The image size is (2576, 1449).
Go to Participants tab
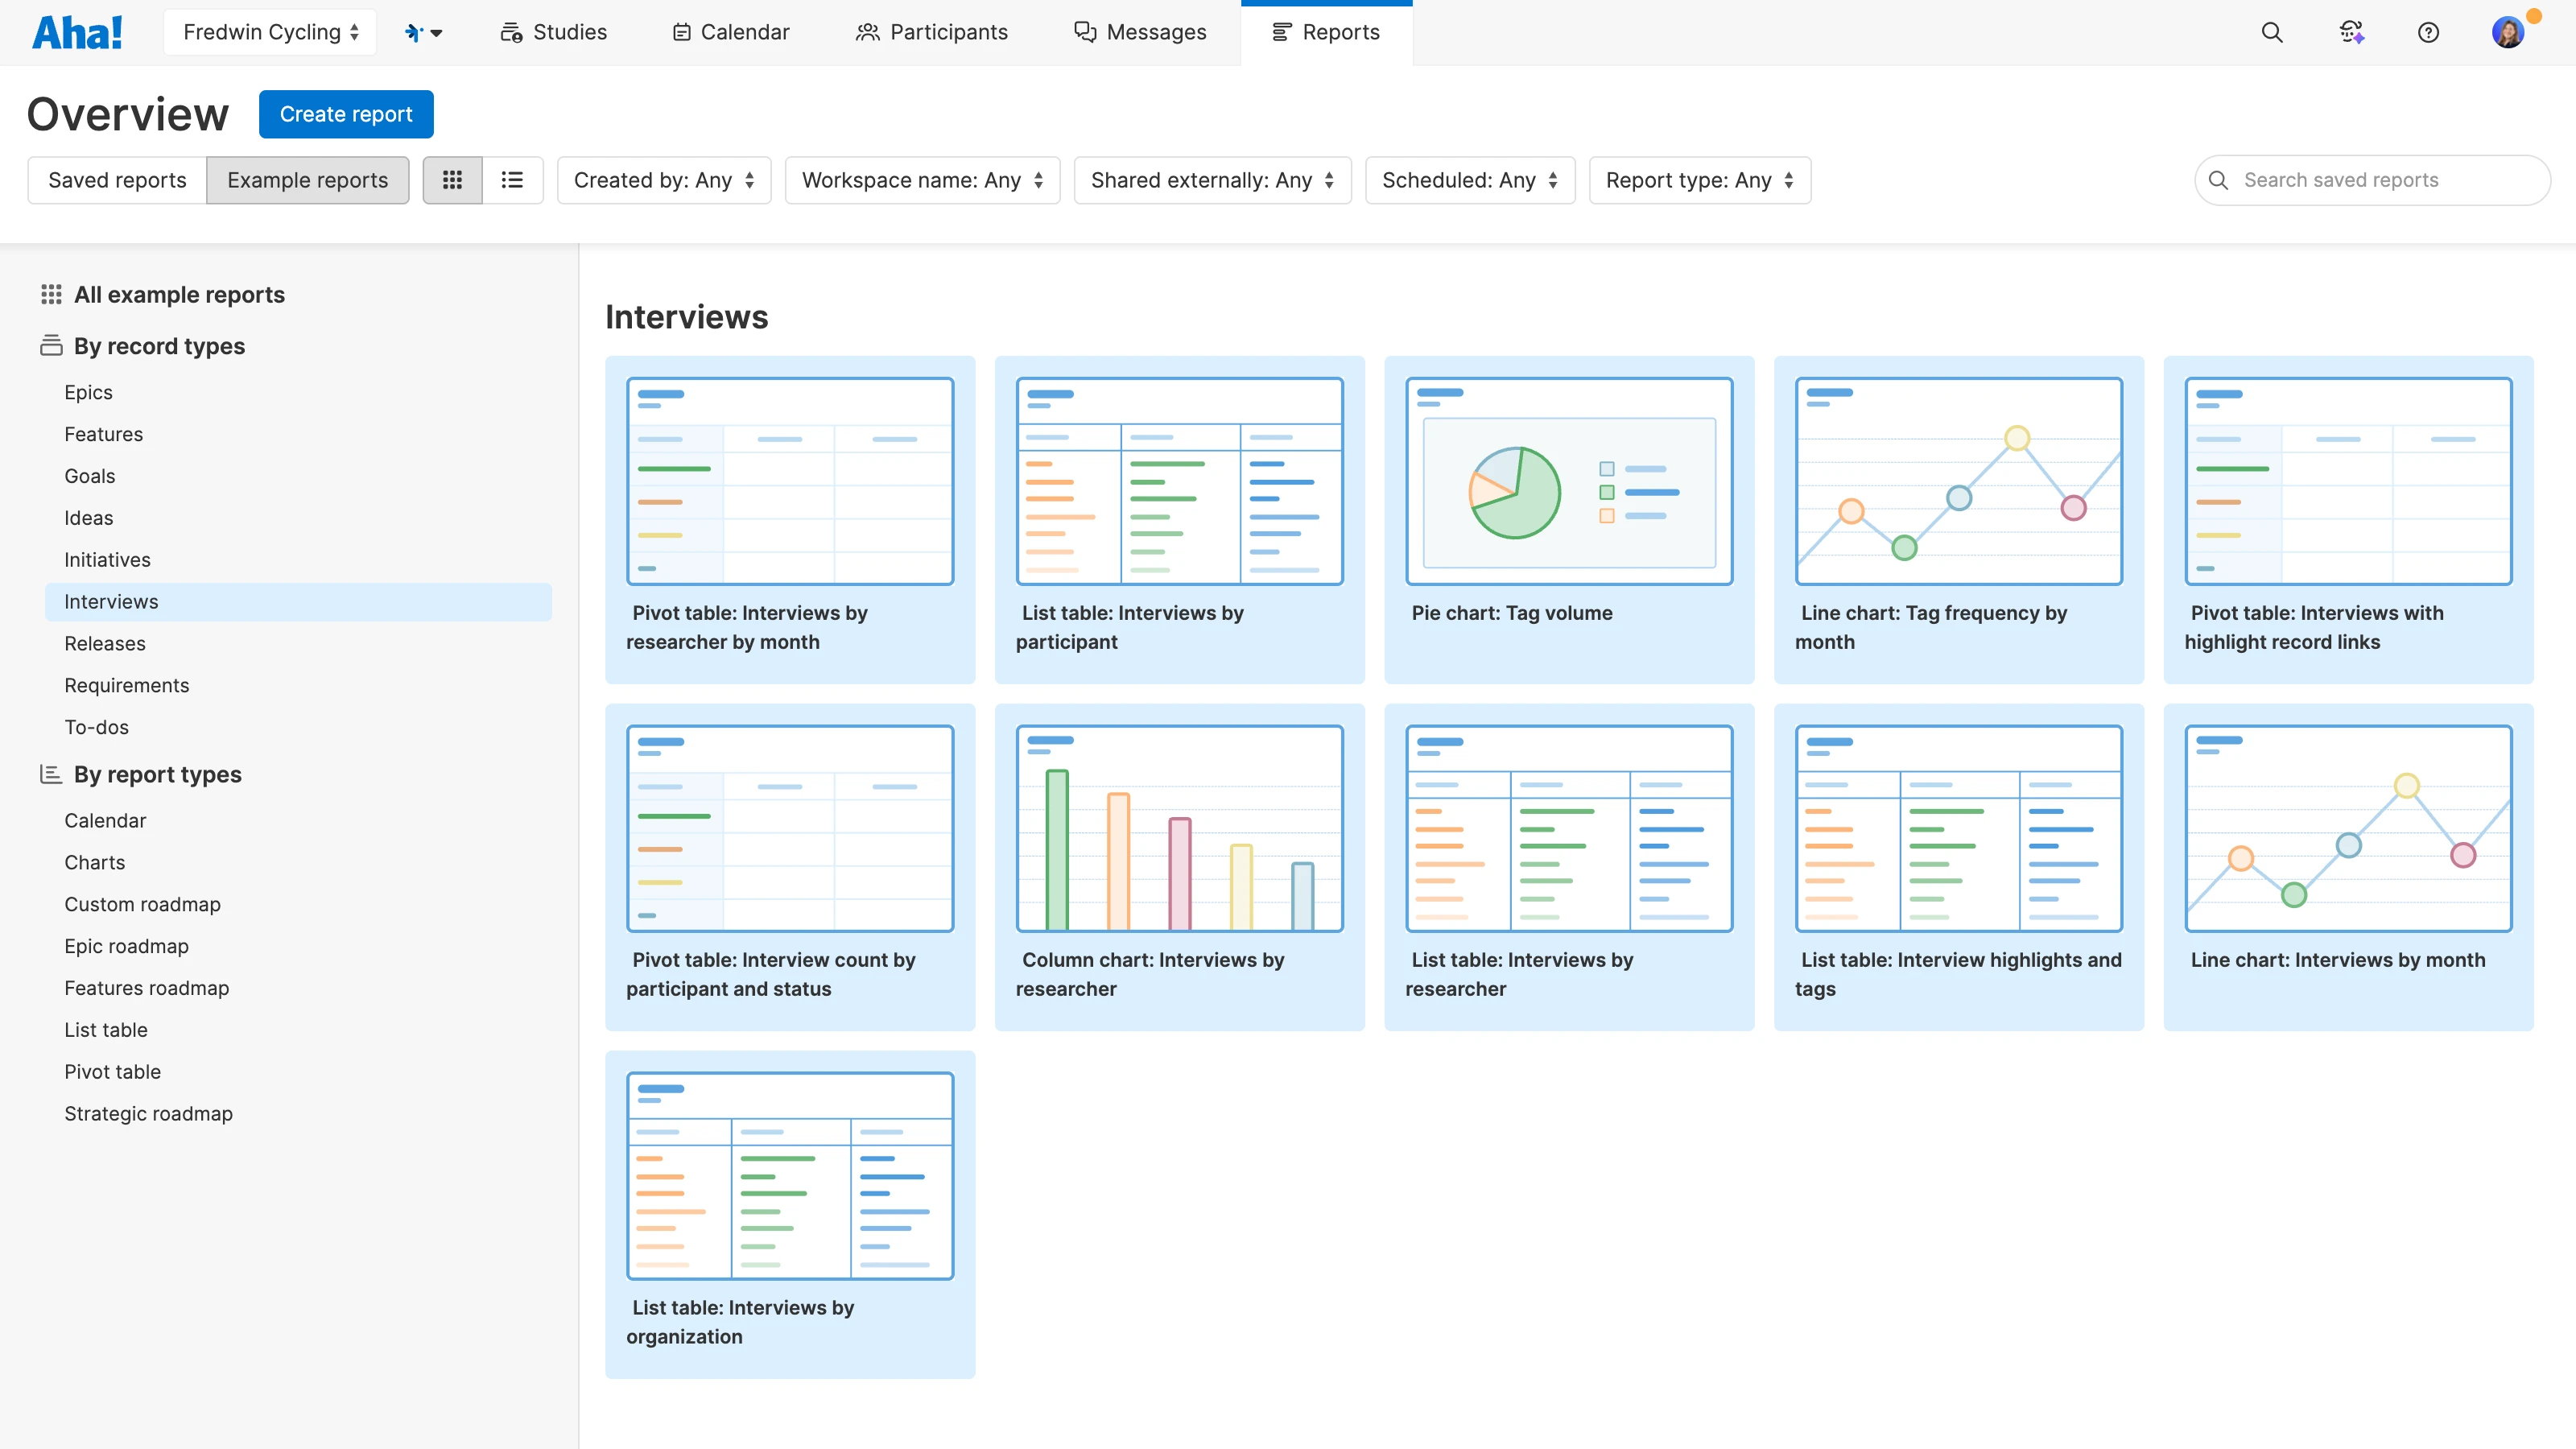click(931, 32)
